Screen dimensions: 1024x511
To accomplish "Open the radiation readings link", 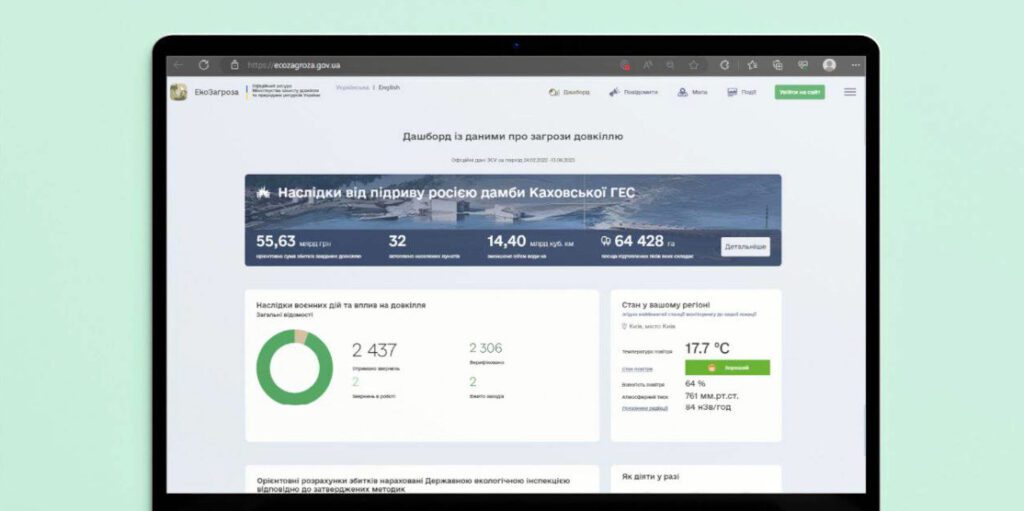I will click(644, 408).
